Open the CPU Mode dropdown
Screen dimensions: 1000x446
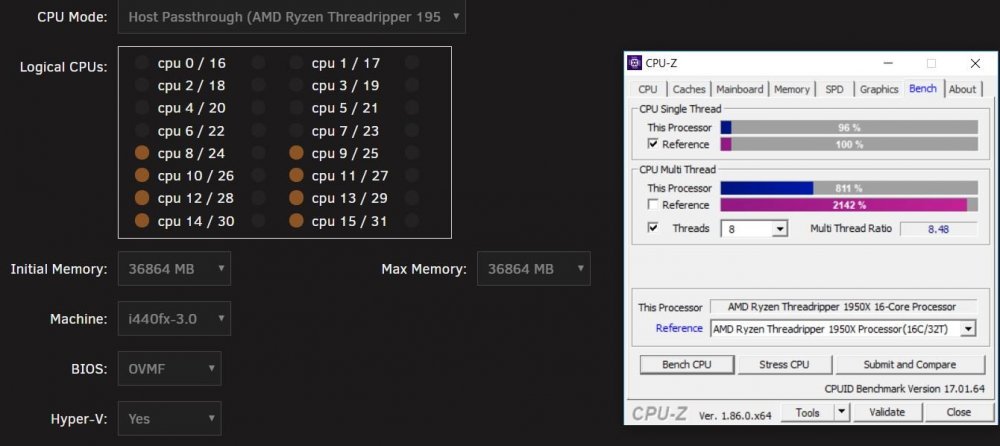(291, 17)
